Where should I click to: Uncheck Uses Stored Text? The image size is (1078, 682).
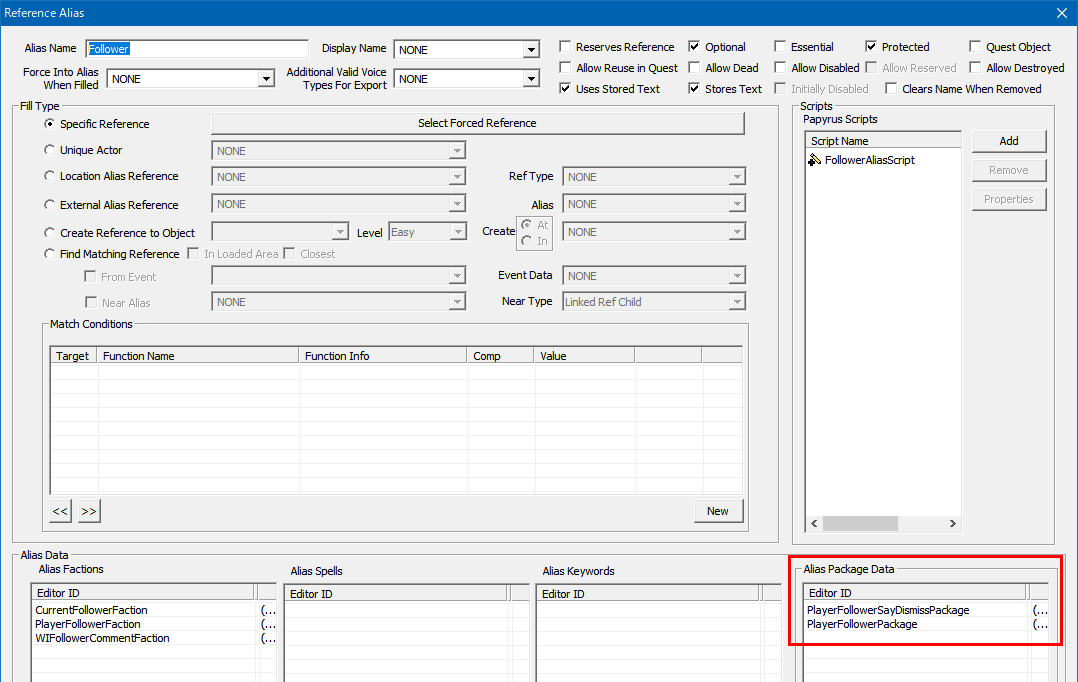tap(565, 88)
